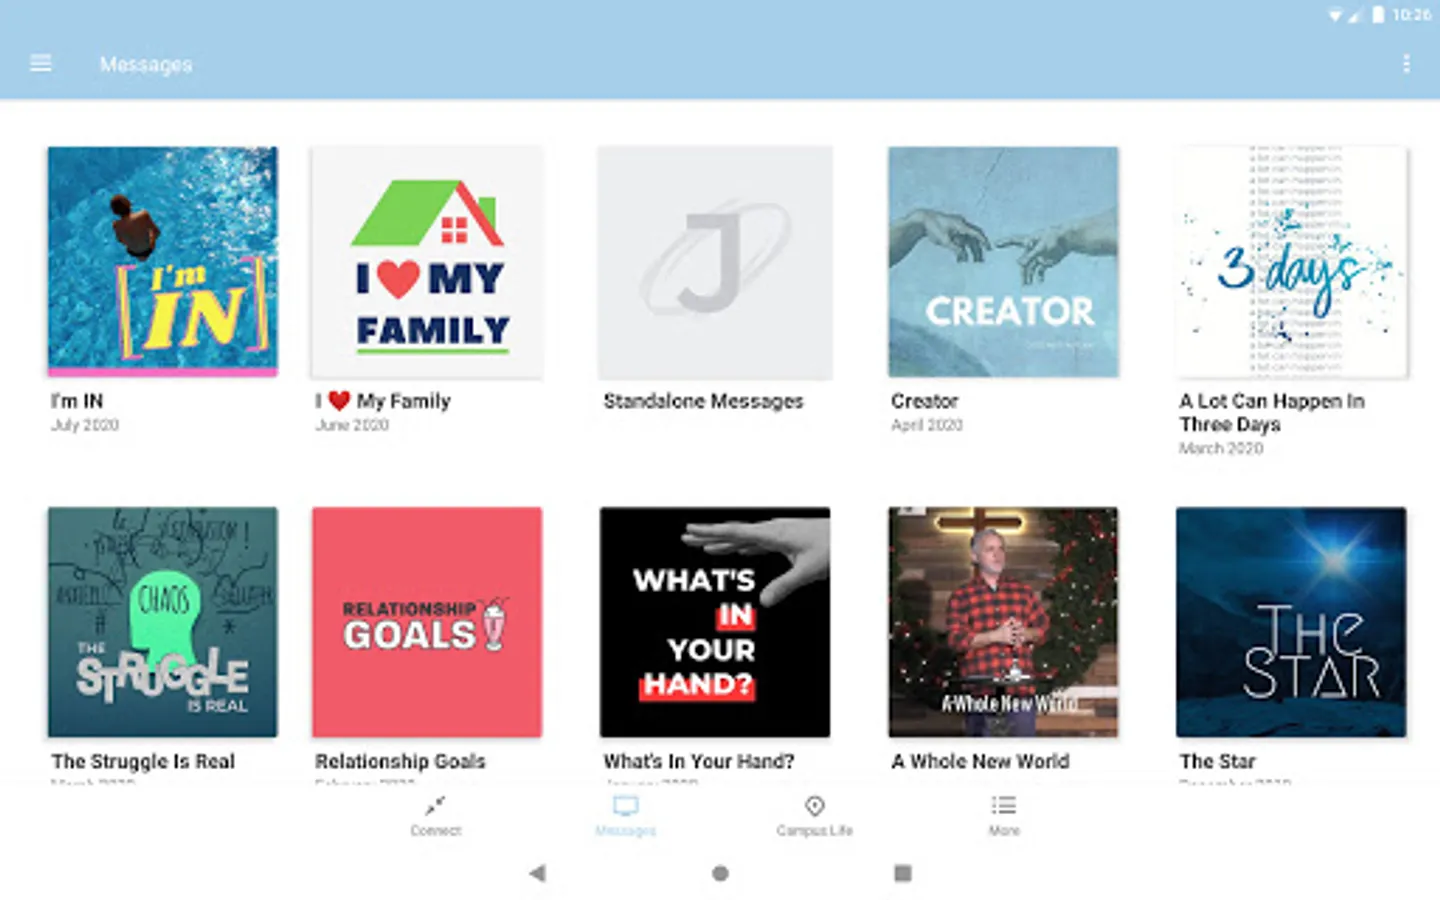Open The Star series cover
This screenshot has height=900, width=1440.
1291,622
